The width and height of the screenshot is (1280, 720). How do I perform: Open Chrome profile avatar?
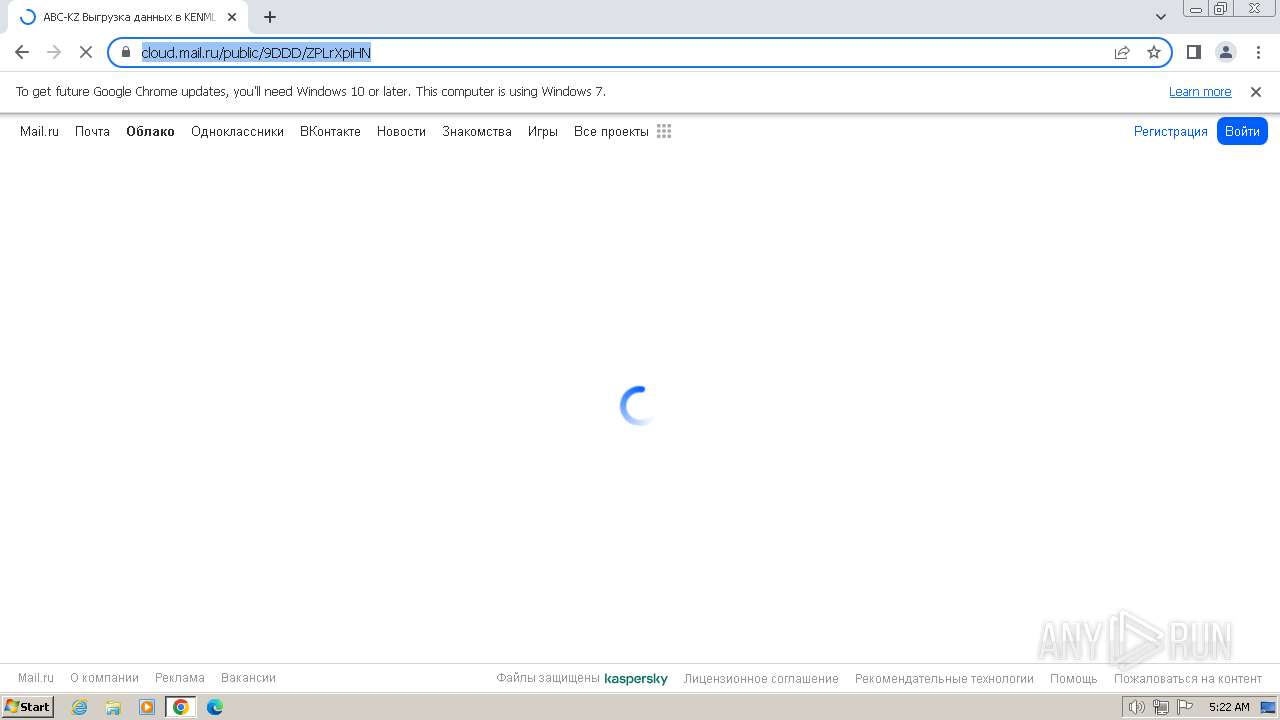[1226, 52]
